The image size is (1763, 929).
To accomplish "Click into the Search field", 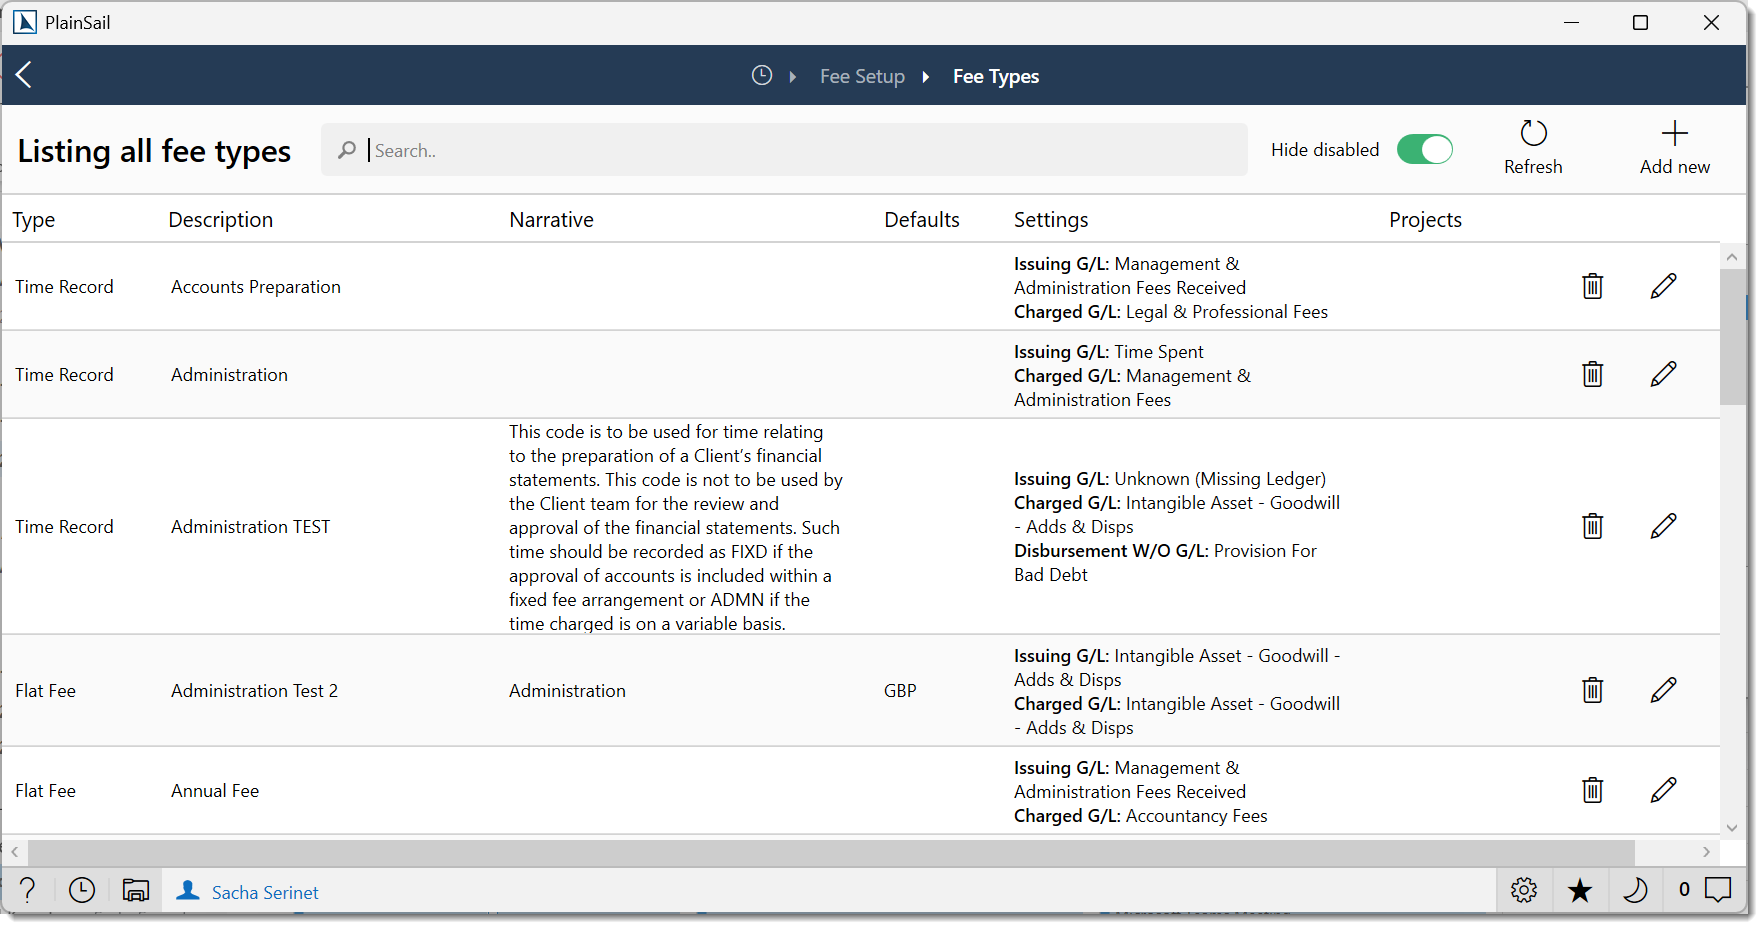I will (700, 150).
